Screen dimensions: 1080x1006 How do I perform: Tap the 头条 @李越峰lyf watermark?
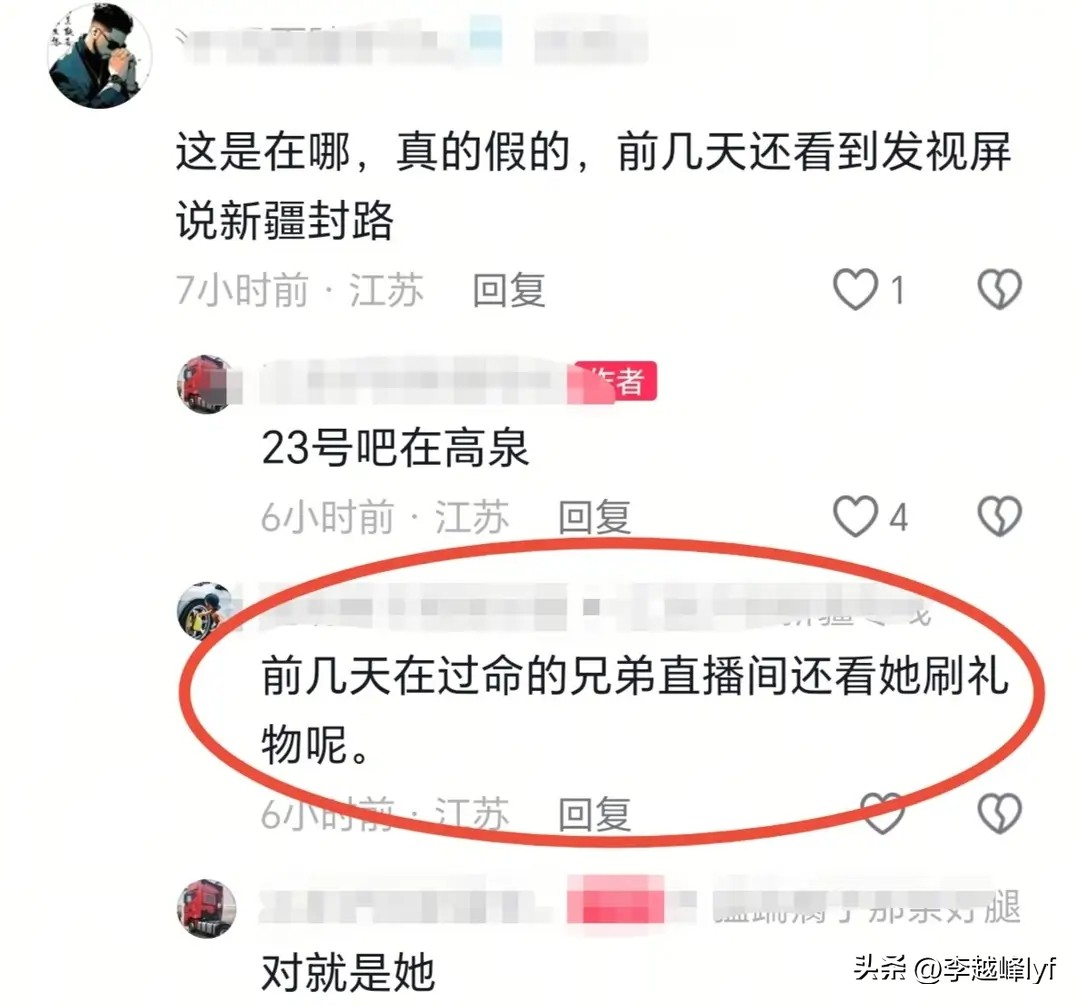[x=955, y=970]
